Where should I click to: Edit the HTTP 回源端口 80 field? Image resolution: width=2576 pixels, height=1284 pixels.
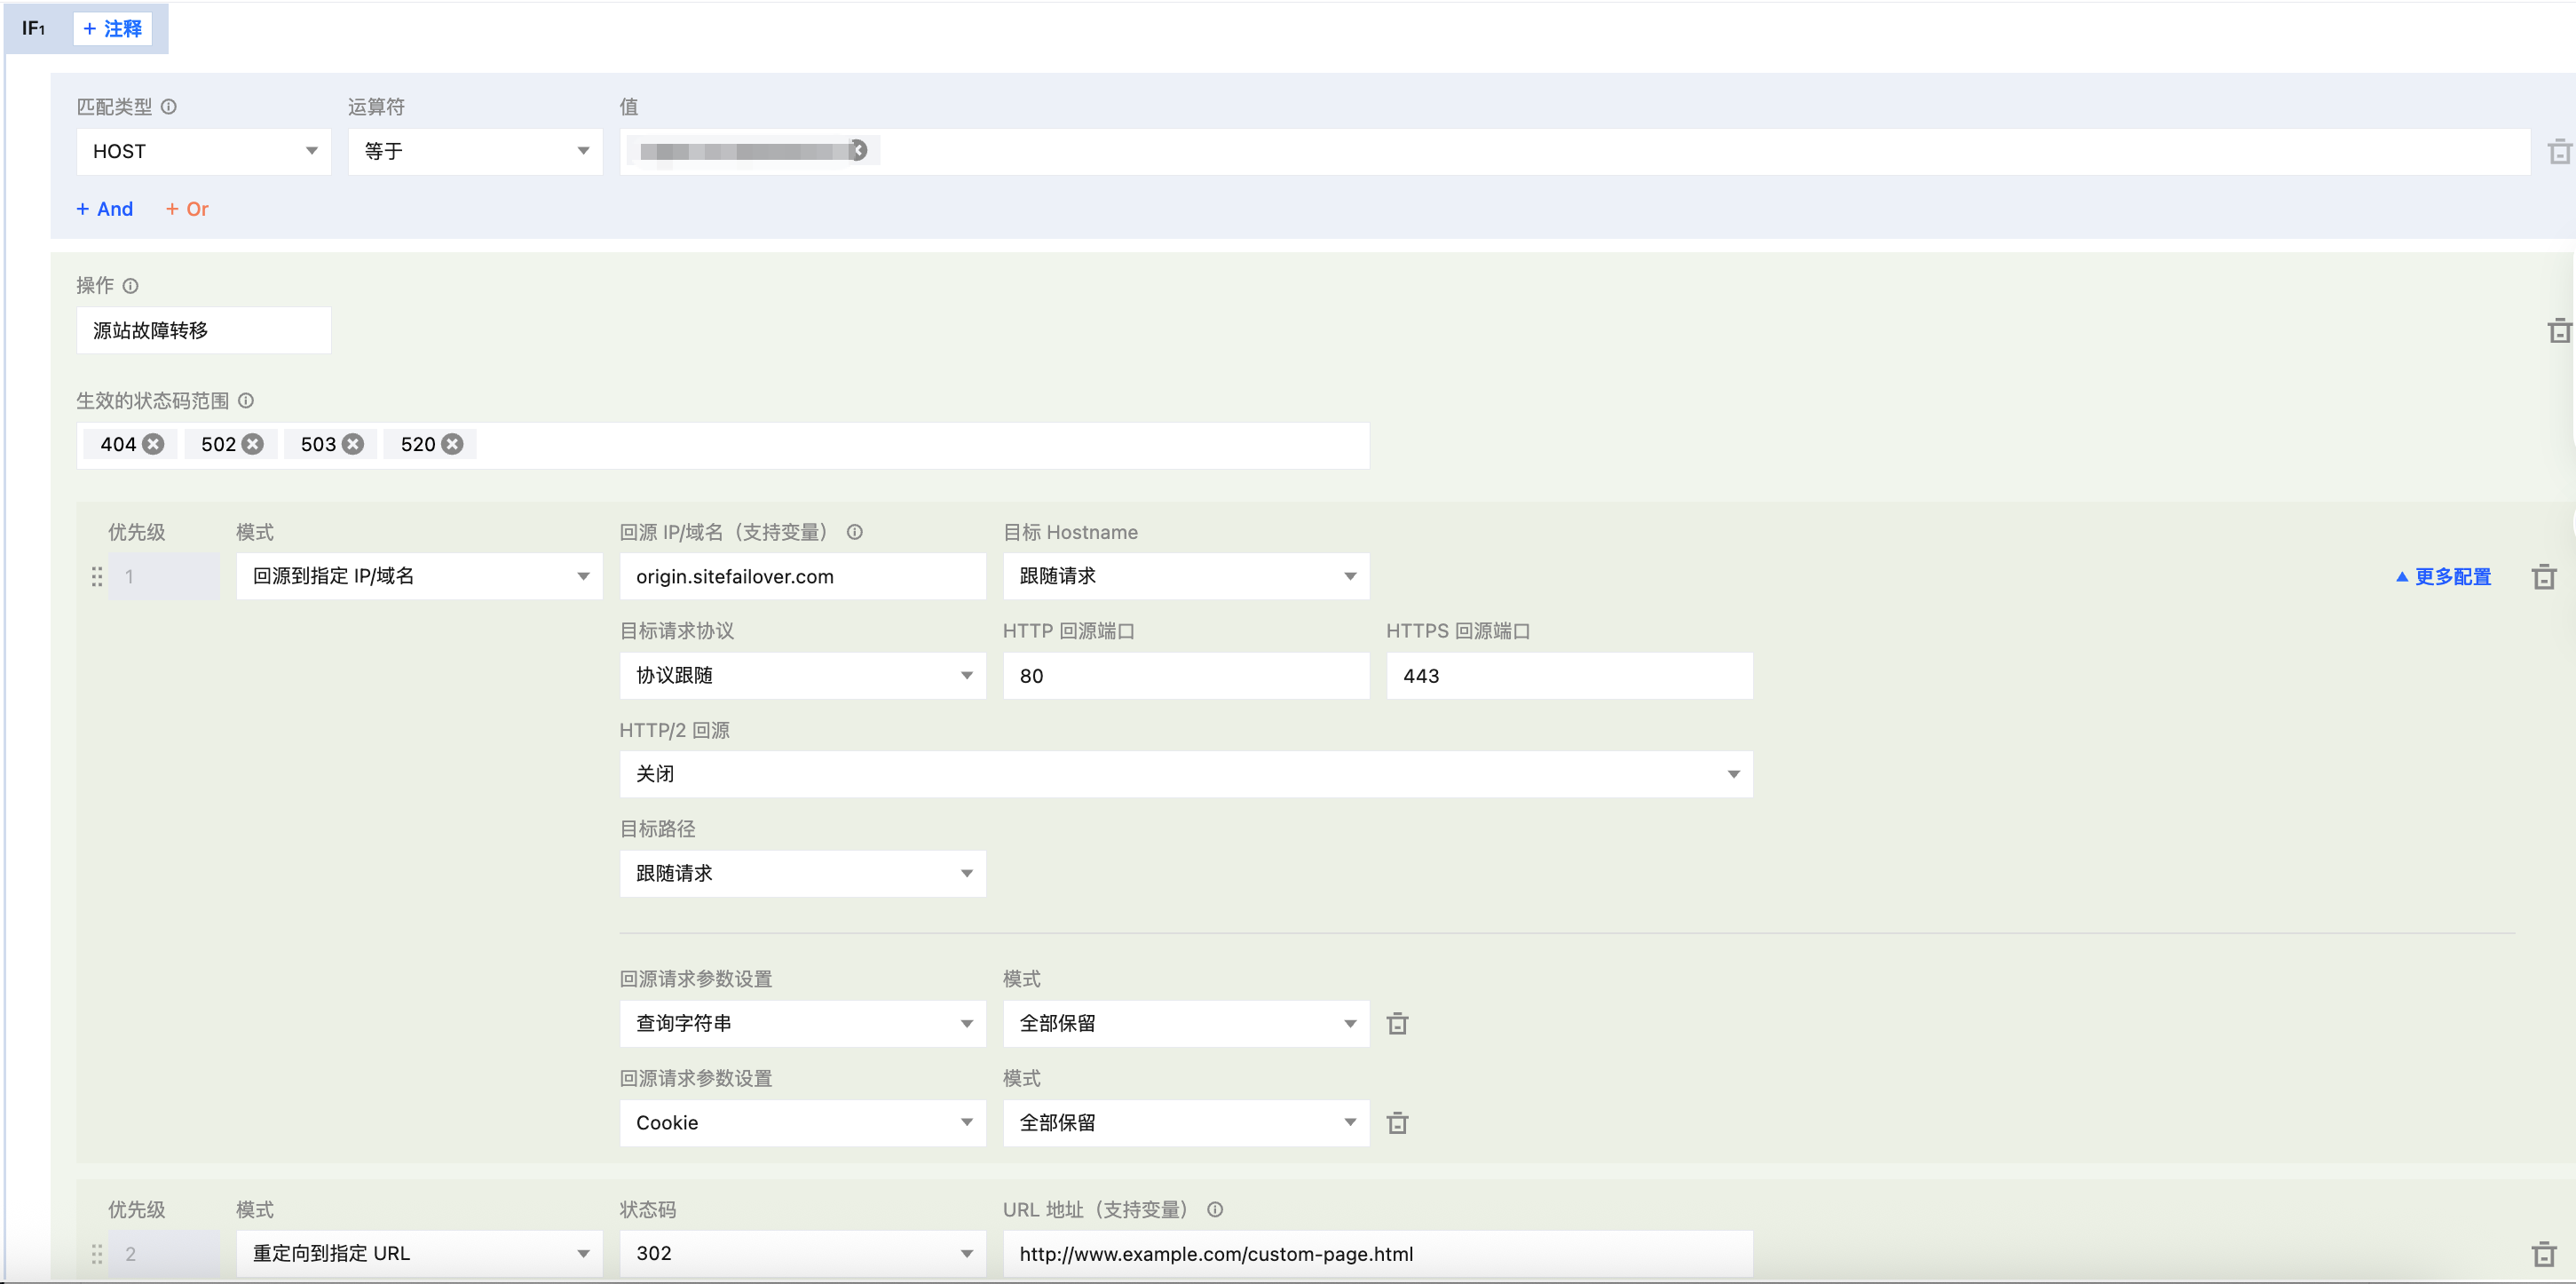click(x=1186, y=676)
